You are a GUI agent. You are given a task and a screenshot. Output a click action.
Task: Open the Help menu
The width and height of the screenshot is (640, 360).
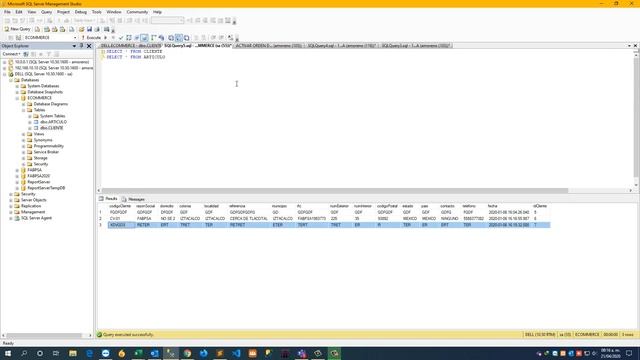coord(157,12)
